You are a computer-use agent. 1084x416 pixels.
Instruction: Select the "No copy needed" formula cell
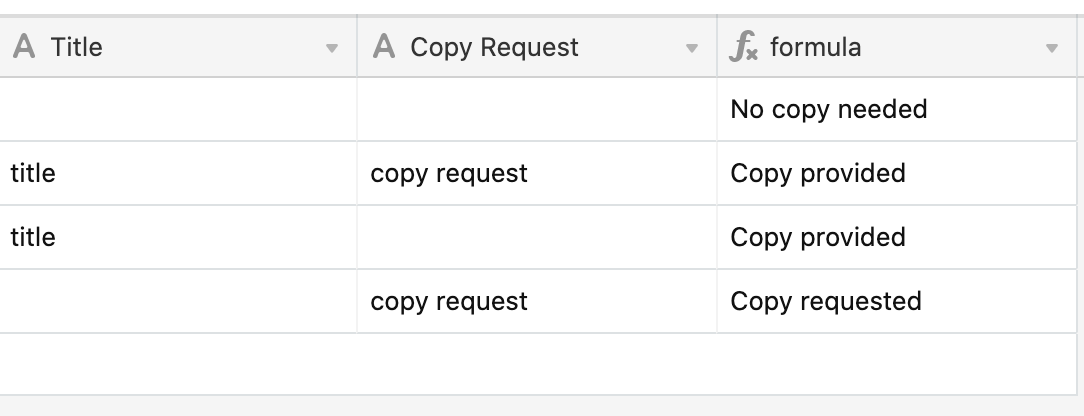pyautogui.click(x=897, y=109)
